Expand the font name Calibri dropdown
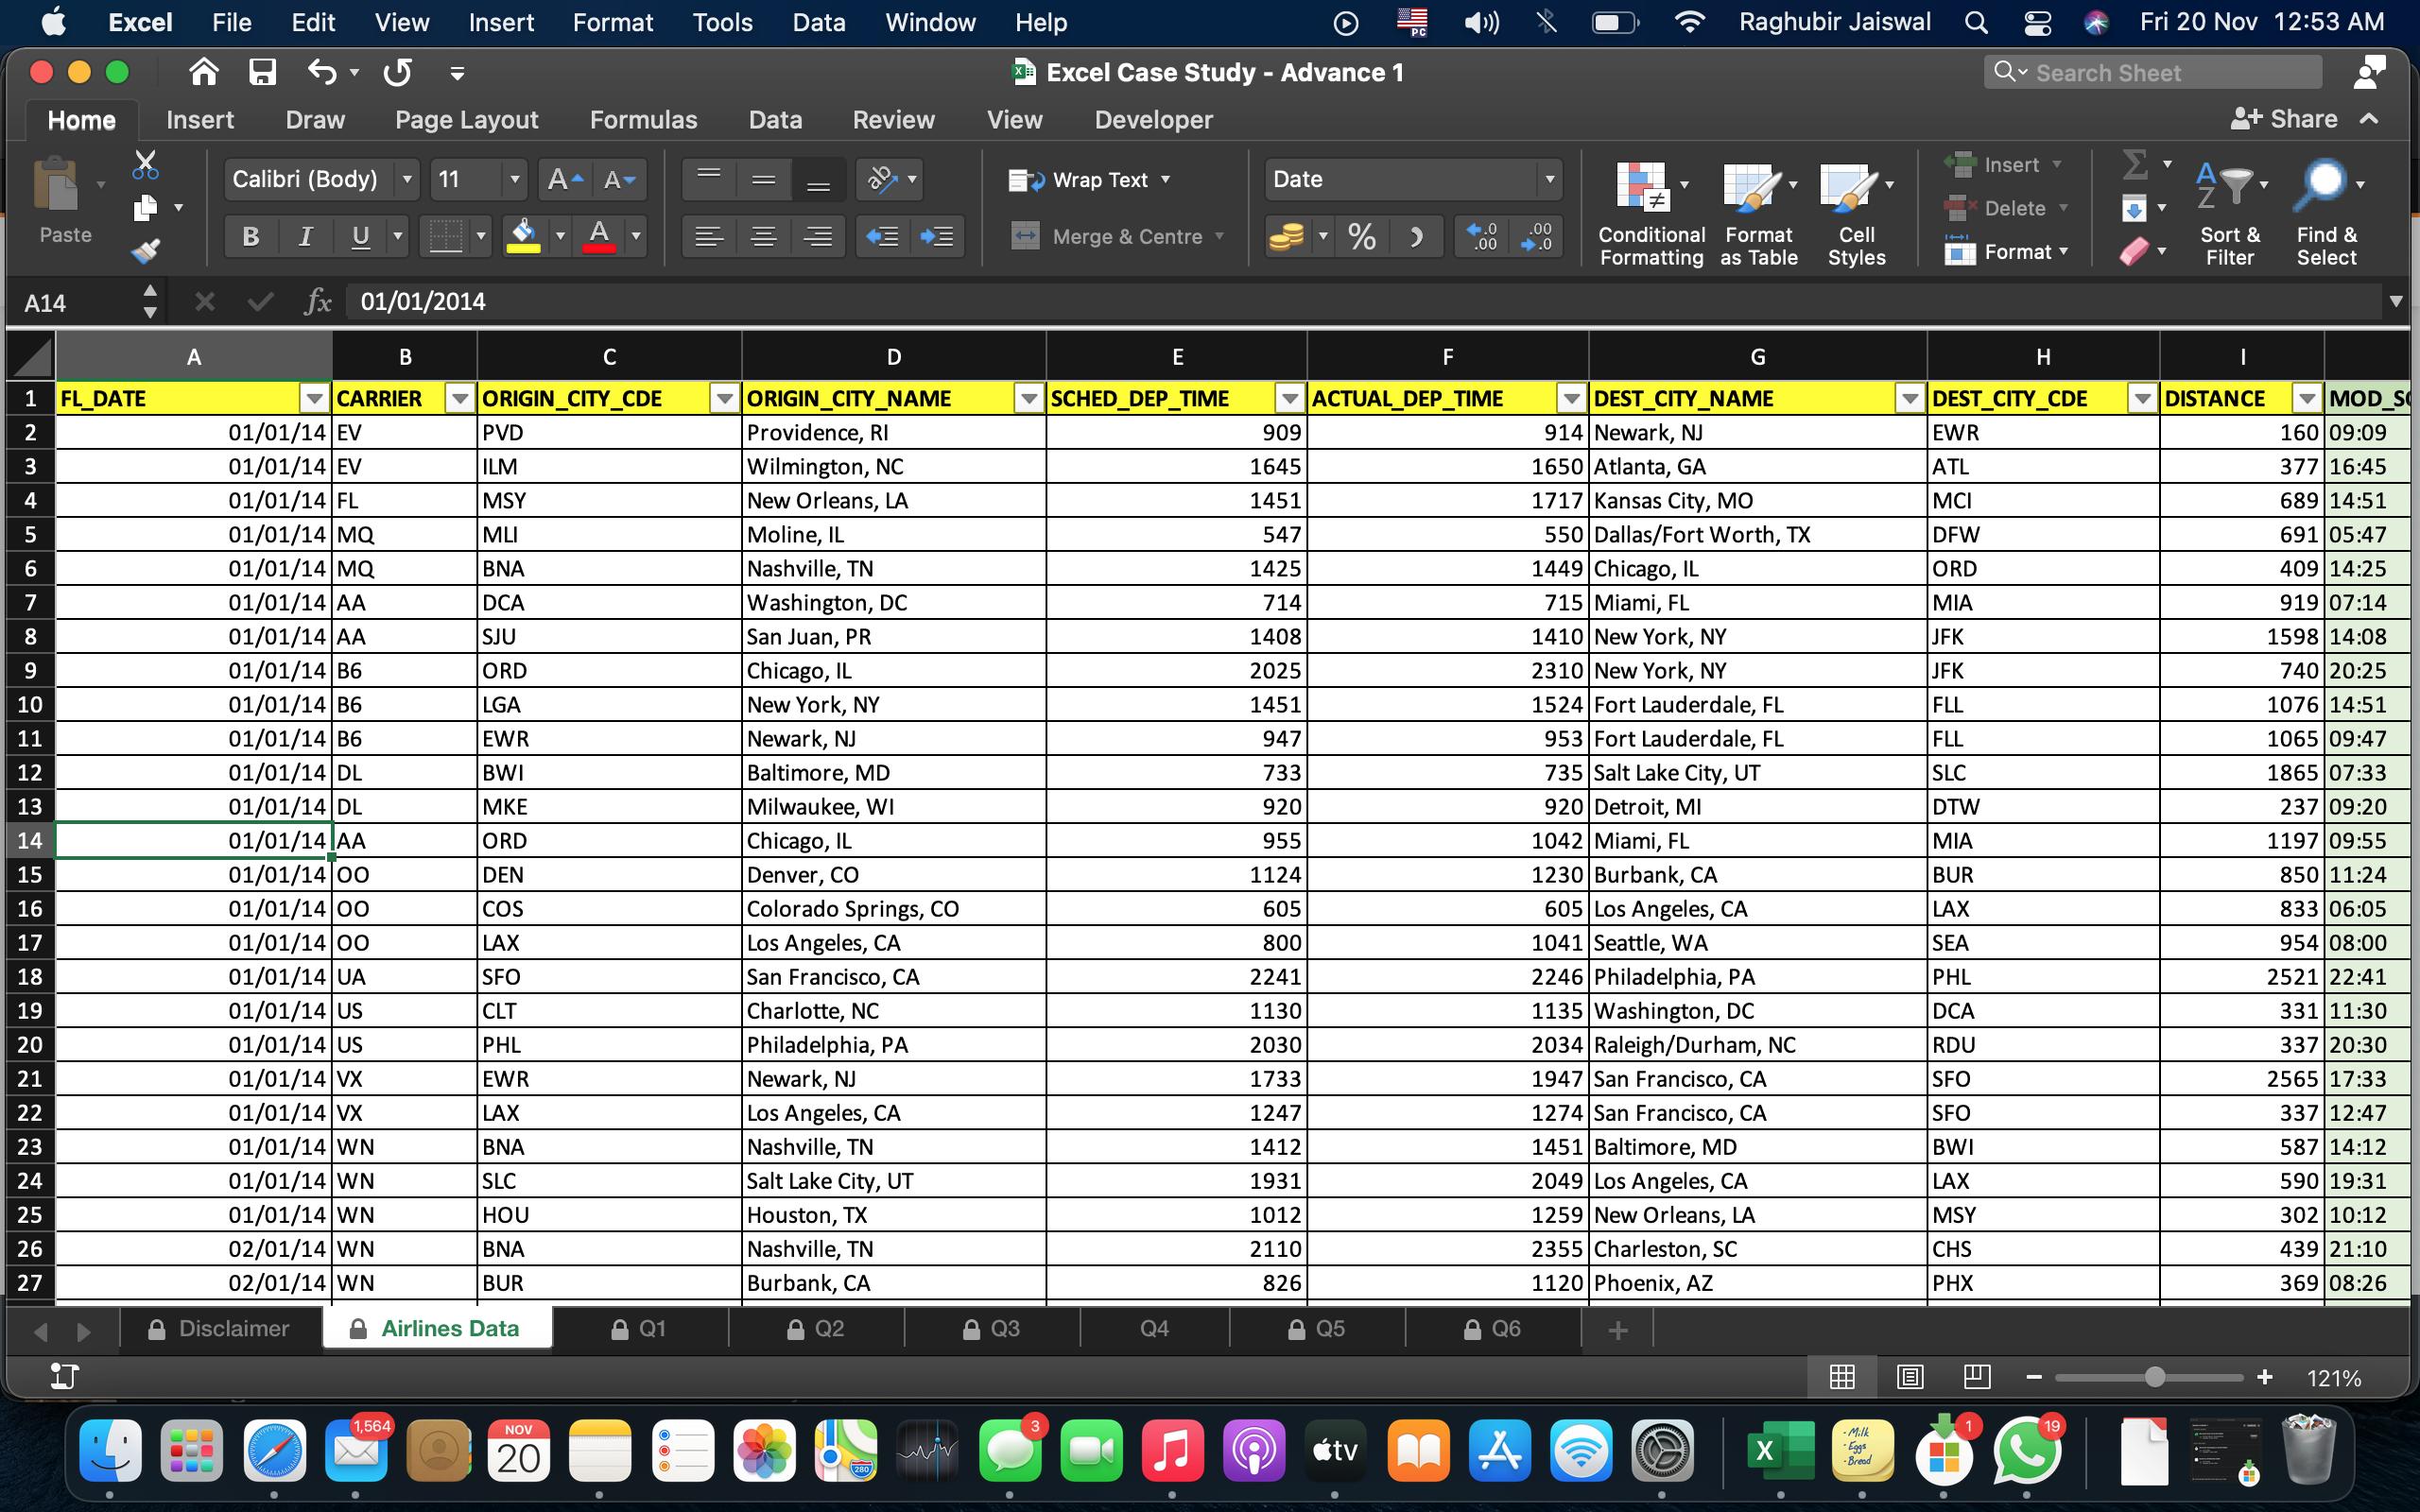The width and height of the screenshot is (2420, 1512). (407, 180)
